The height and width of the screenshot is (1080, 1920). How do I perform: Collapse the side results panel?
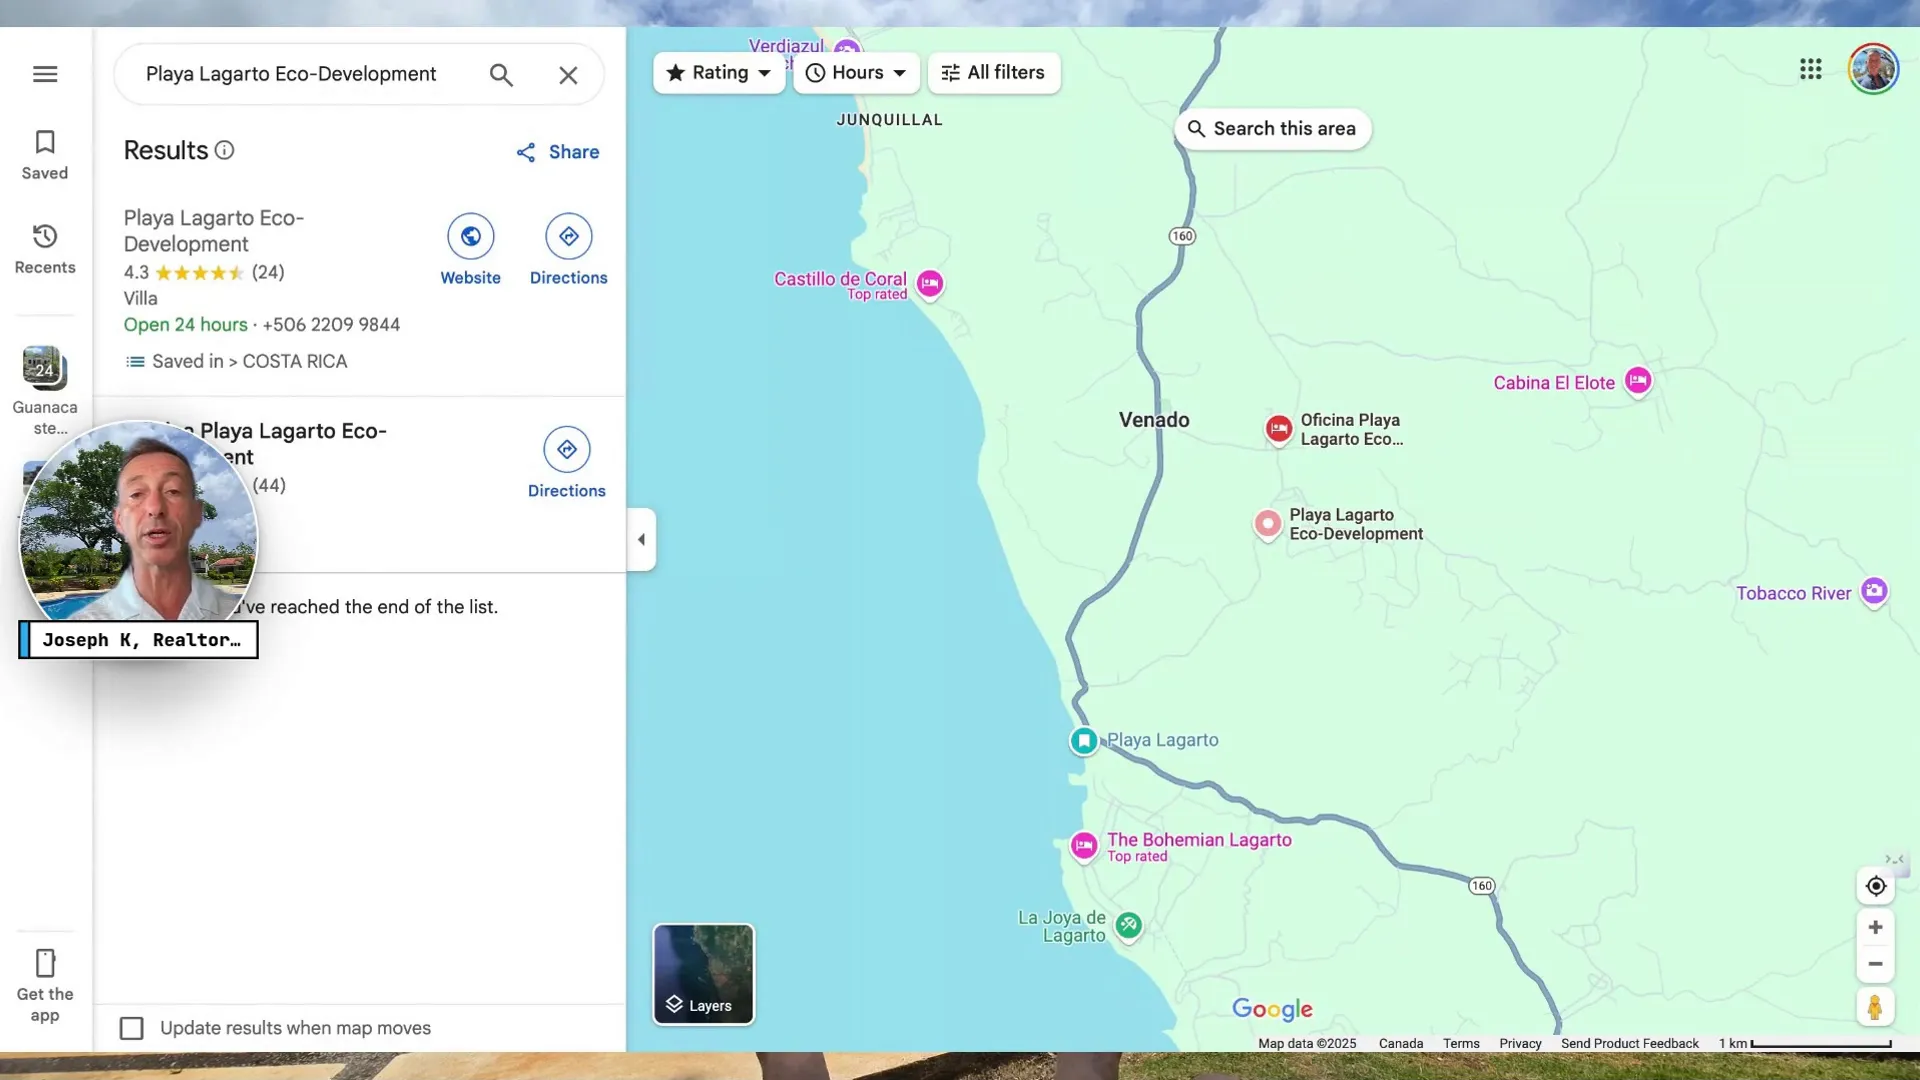pyautogui.click(x=641, y=540)
